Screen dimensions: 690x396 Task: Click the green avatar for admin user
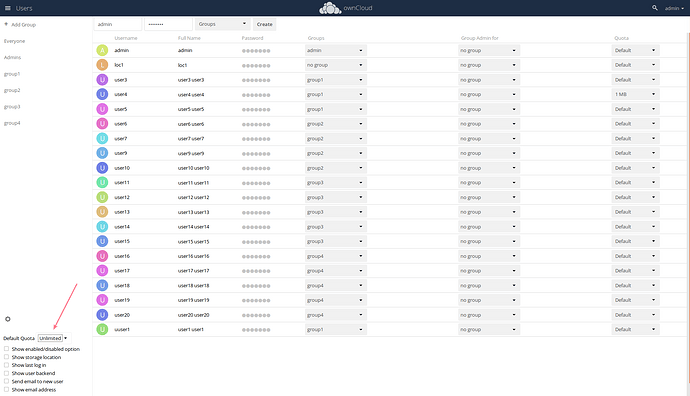(x=102, y=50)
